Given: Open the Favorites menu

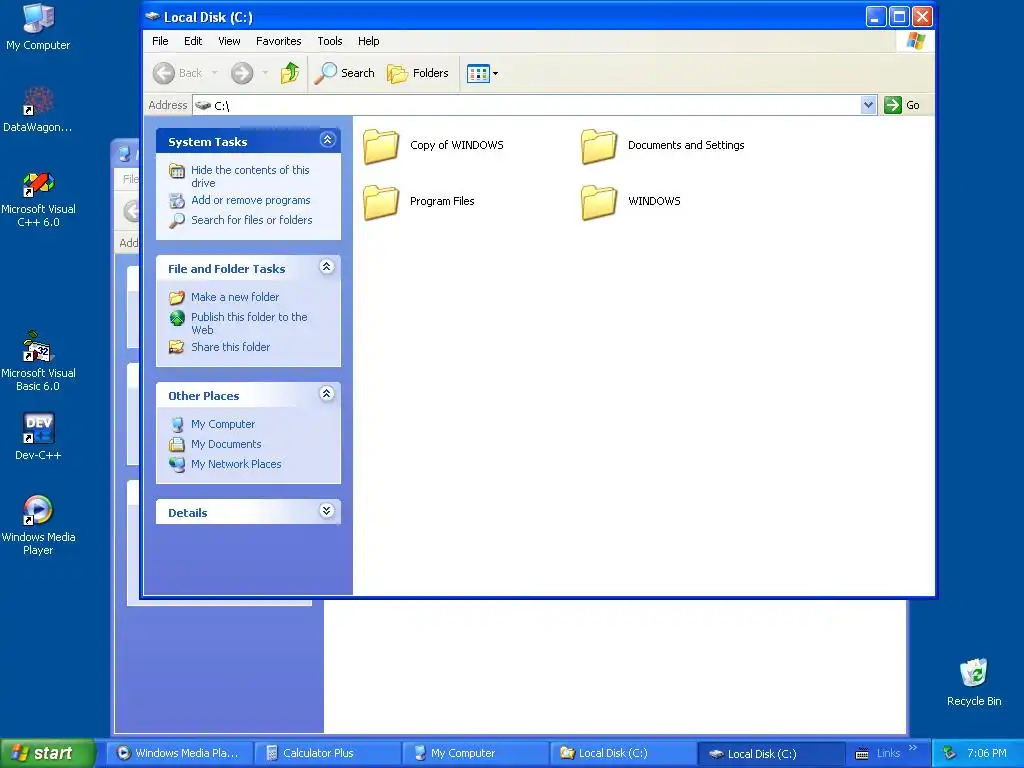Looking at the screenshot, I should pos(278,41).
